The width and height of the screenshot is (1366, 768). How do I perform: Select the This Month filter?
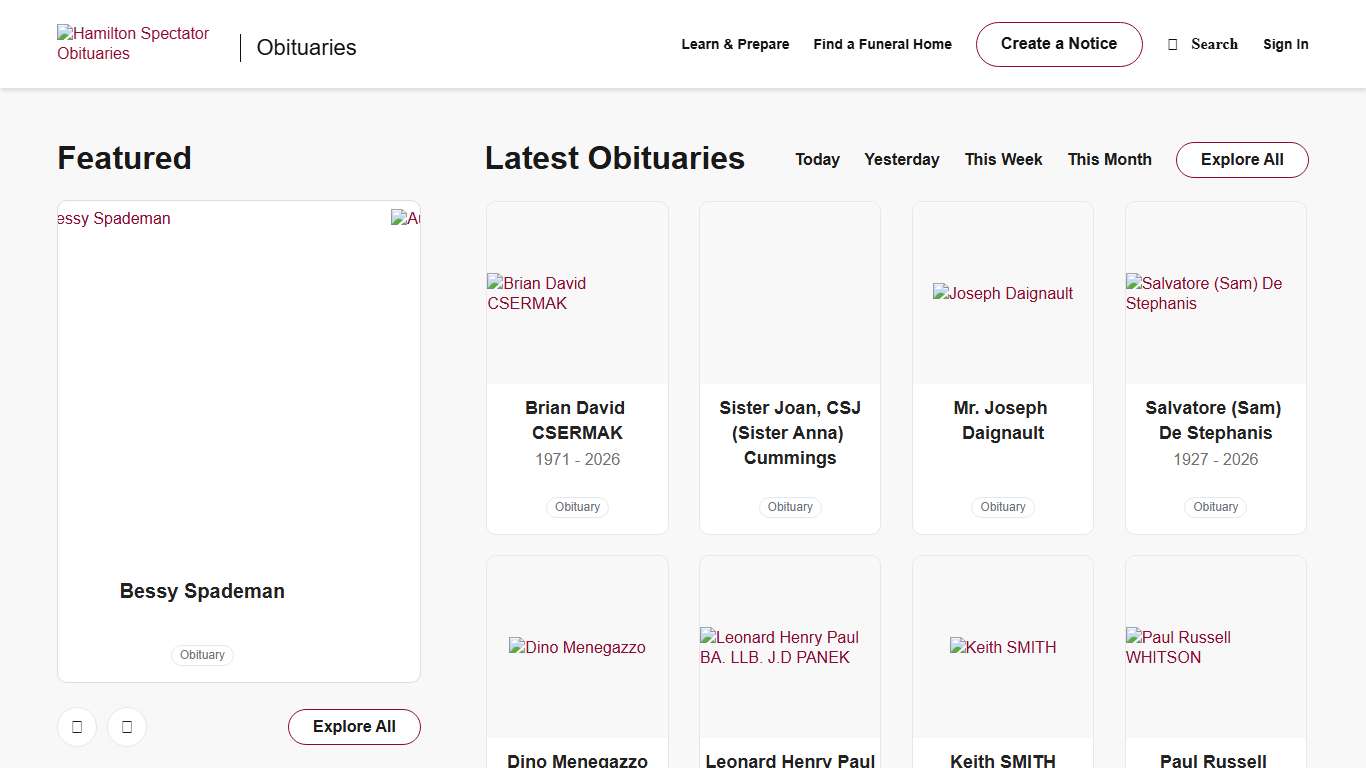pos(1109,160)
